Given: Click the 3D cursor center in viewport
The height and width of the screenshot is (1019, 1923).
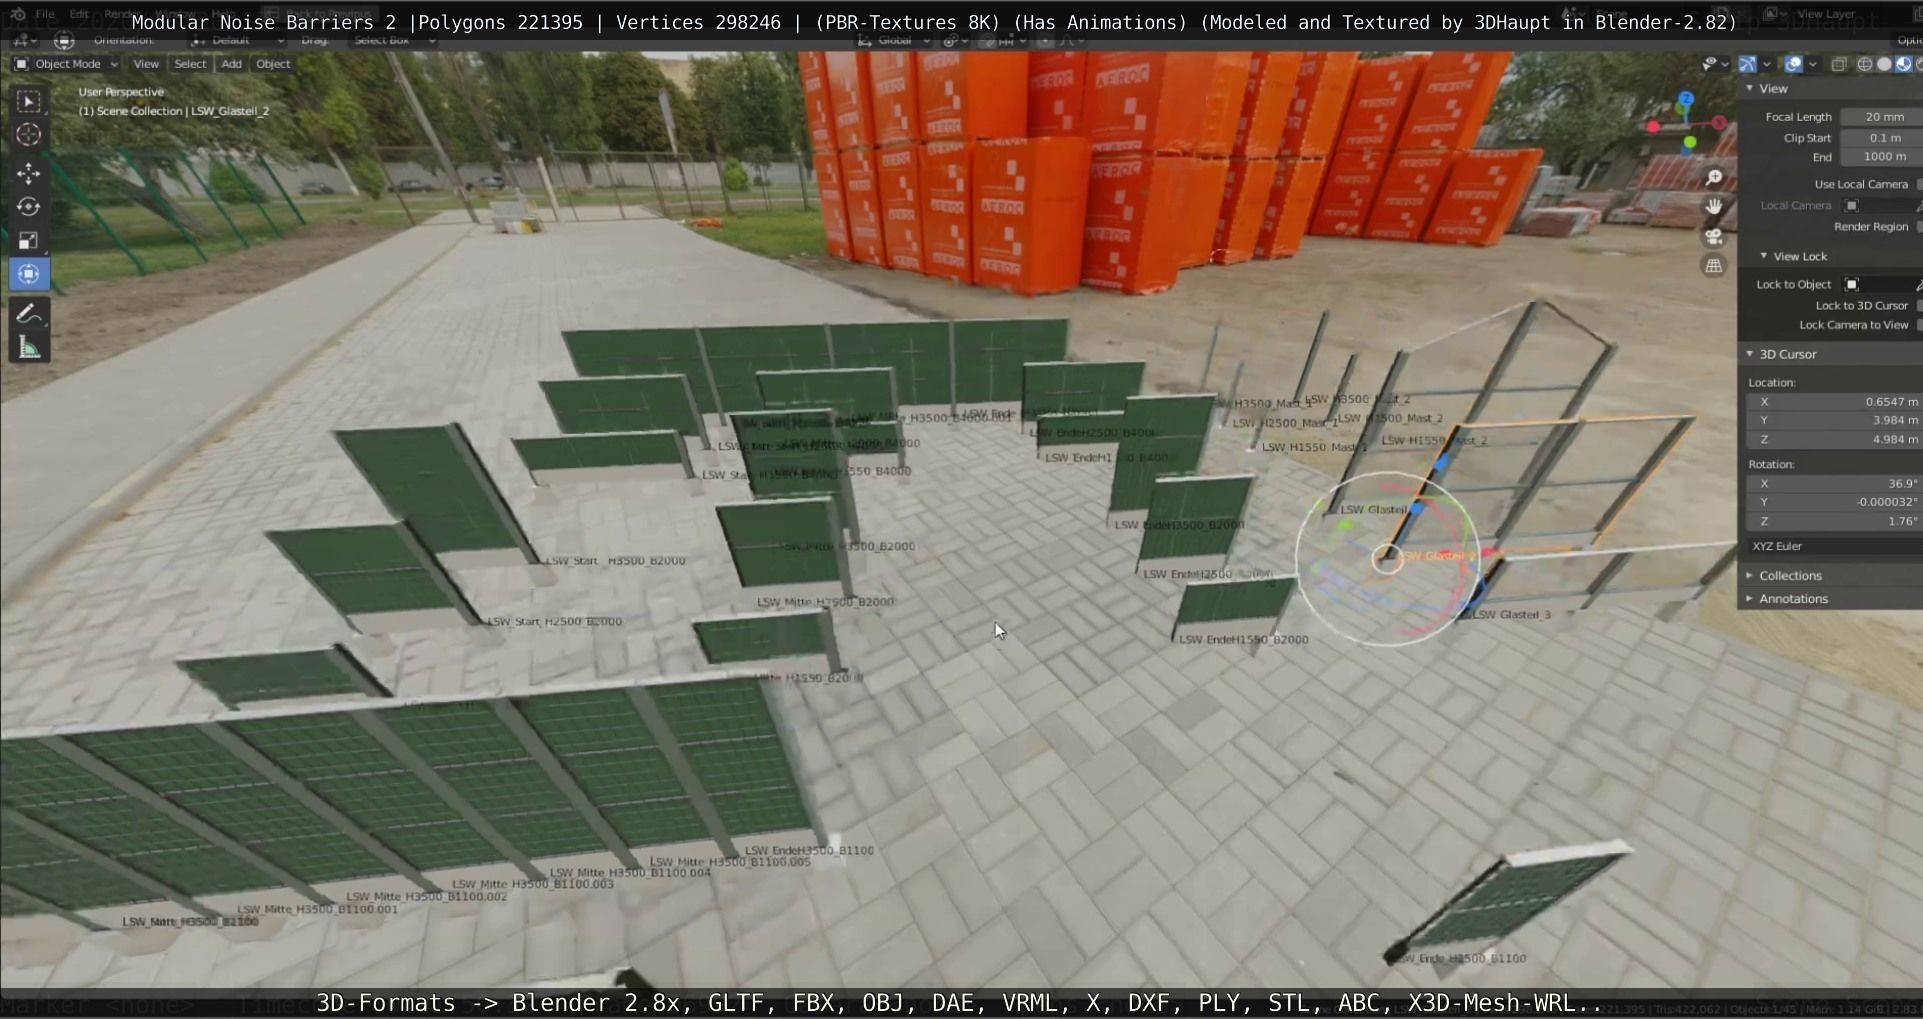Looking at the screenshot, I should pos(1387,559).
